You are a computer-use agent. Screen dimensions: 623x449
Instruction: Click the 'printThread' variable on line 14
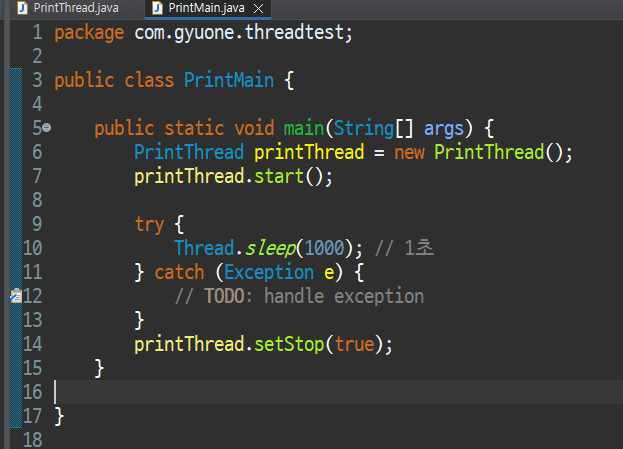[x=189, y=344]
